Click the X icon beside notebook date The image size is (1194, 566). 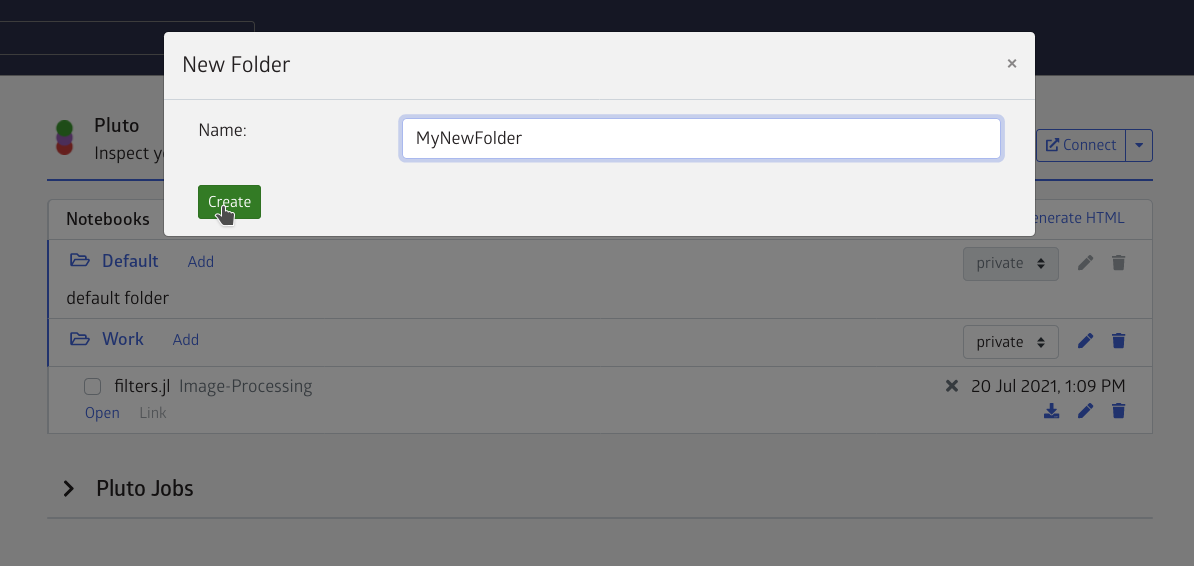tap(951, 386)
